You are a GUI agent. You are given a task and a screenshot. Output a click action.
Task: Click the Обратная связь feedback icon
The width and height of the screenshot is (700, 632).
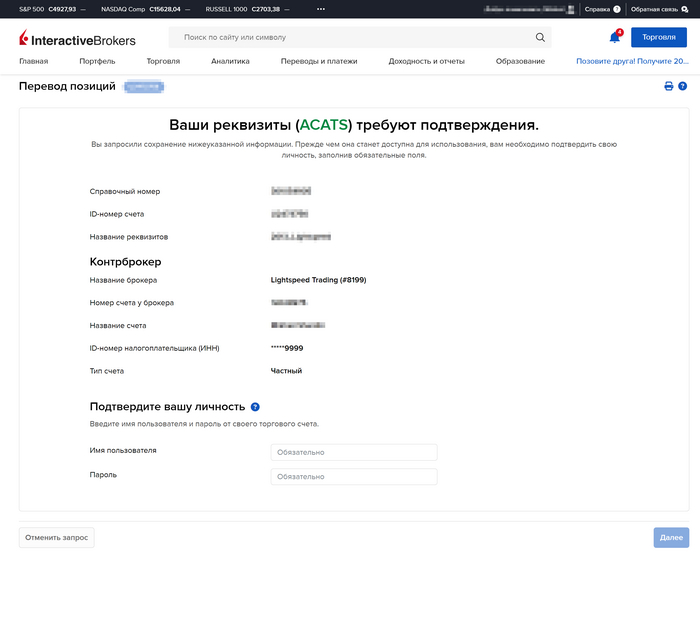[x=684, y=9]
